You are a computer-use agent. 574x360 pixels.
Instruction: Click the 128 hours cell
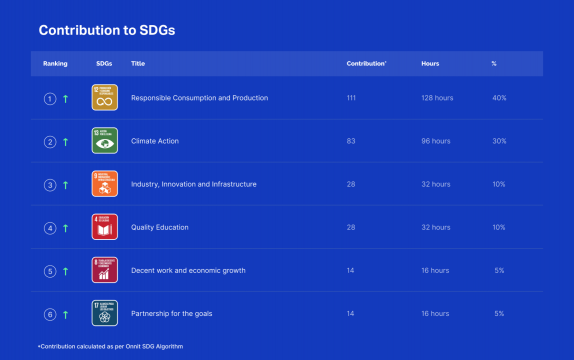437,98
